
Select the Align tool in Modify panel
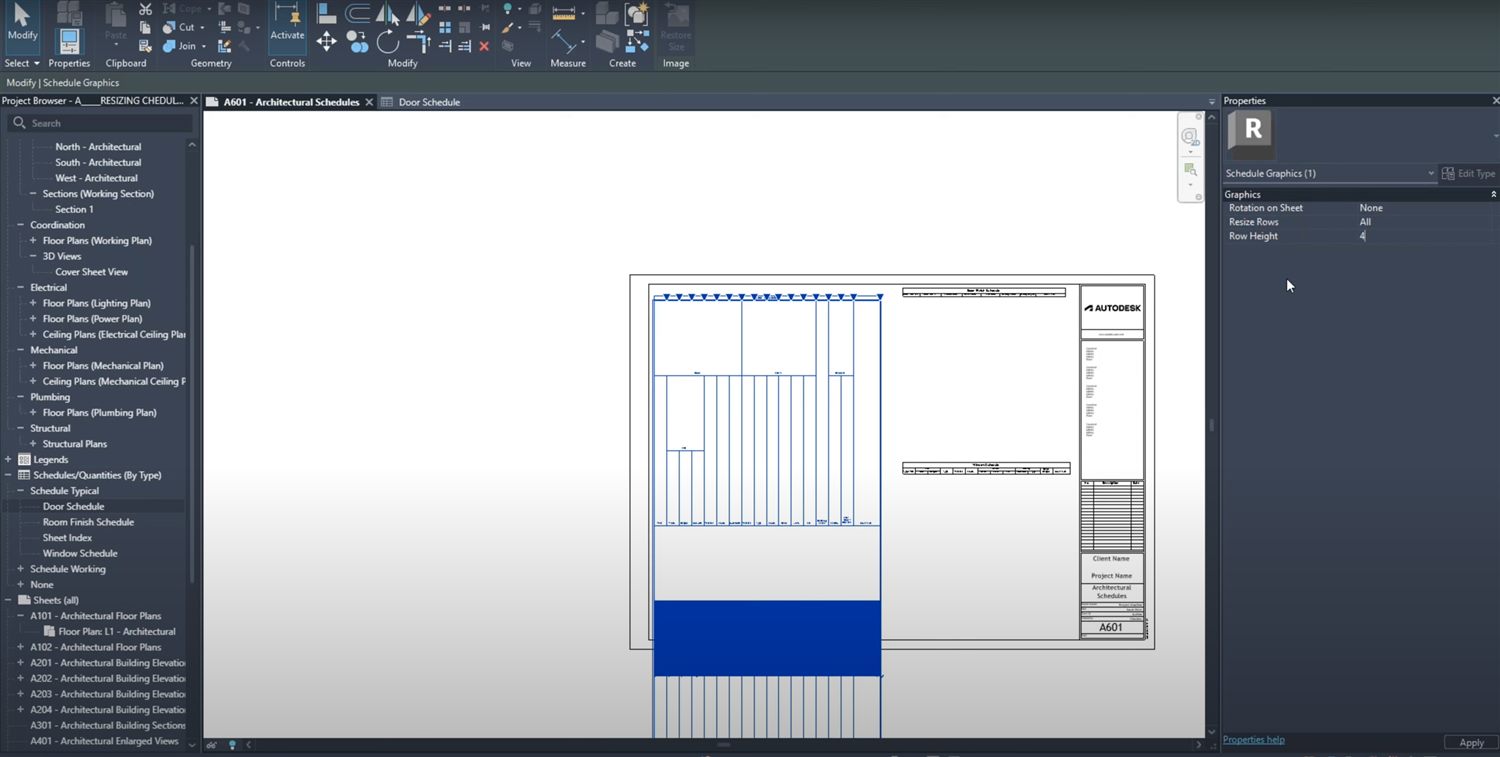coord(326,13)
